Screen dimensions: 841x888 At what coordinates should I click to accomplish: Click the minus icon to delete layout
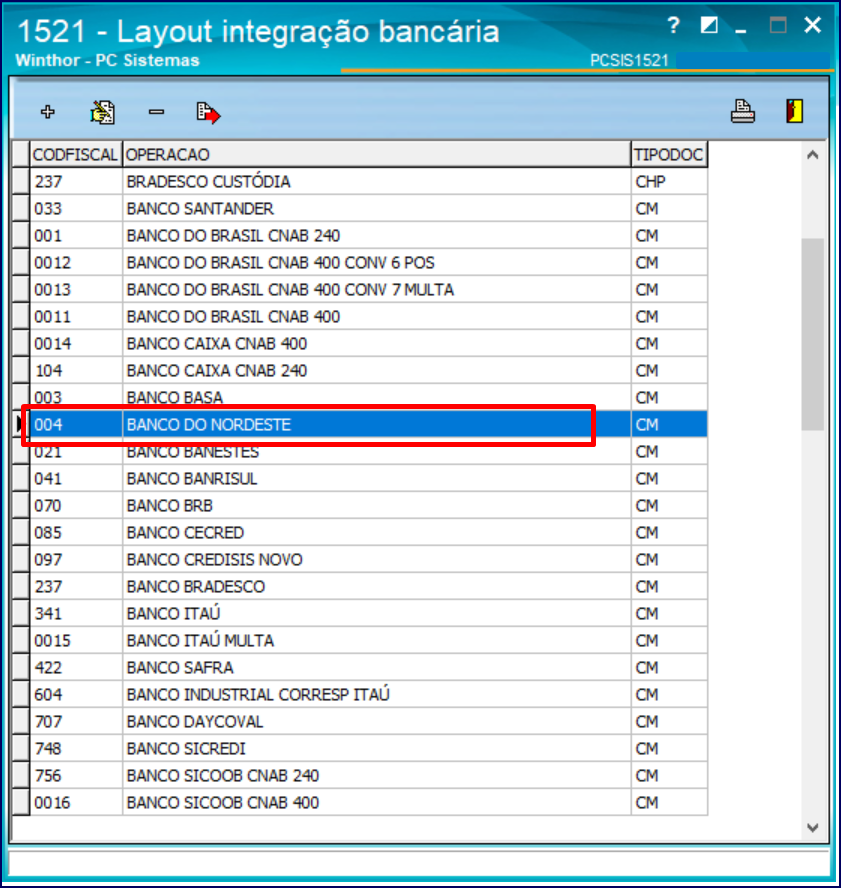click(156, 112)
